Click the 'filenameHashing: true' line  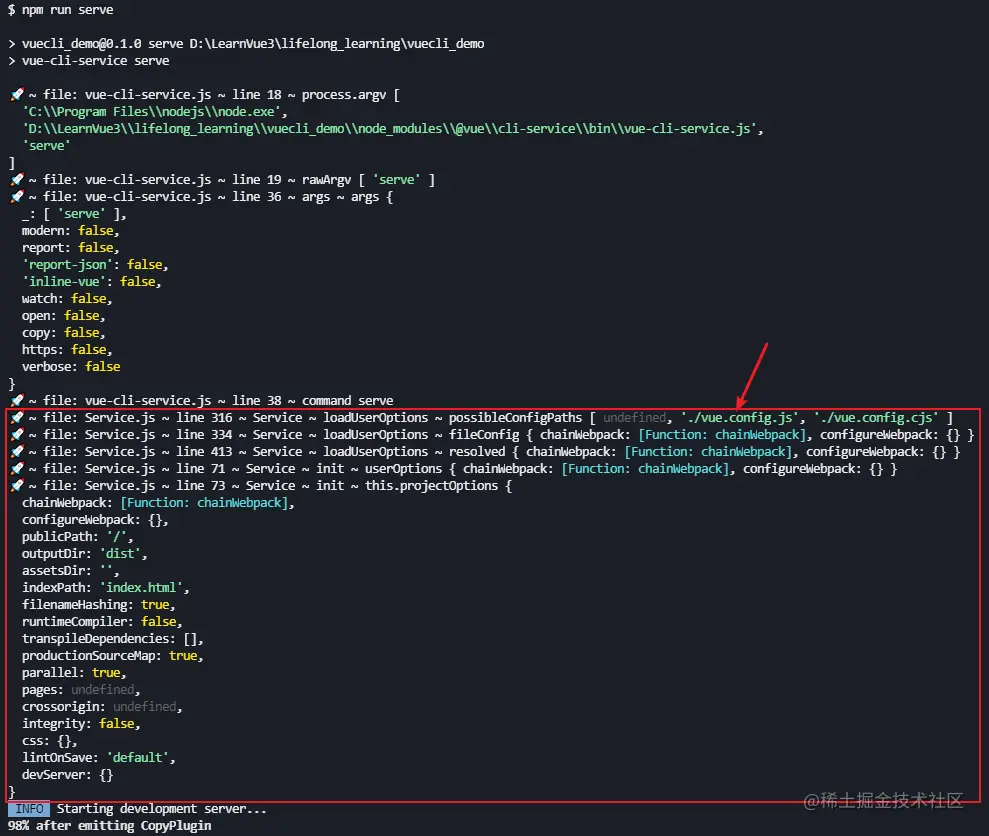click(99, 605)
